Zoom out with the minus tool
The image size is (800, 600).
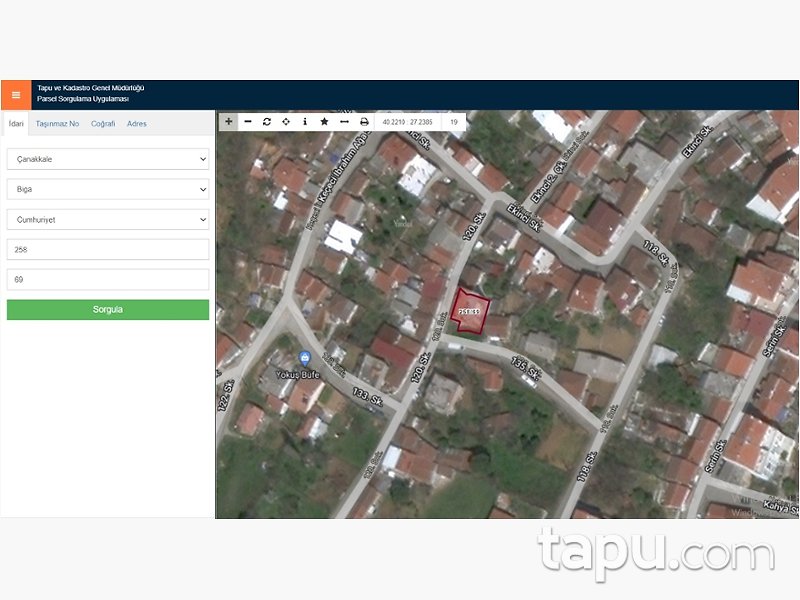pos(248,121)
